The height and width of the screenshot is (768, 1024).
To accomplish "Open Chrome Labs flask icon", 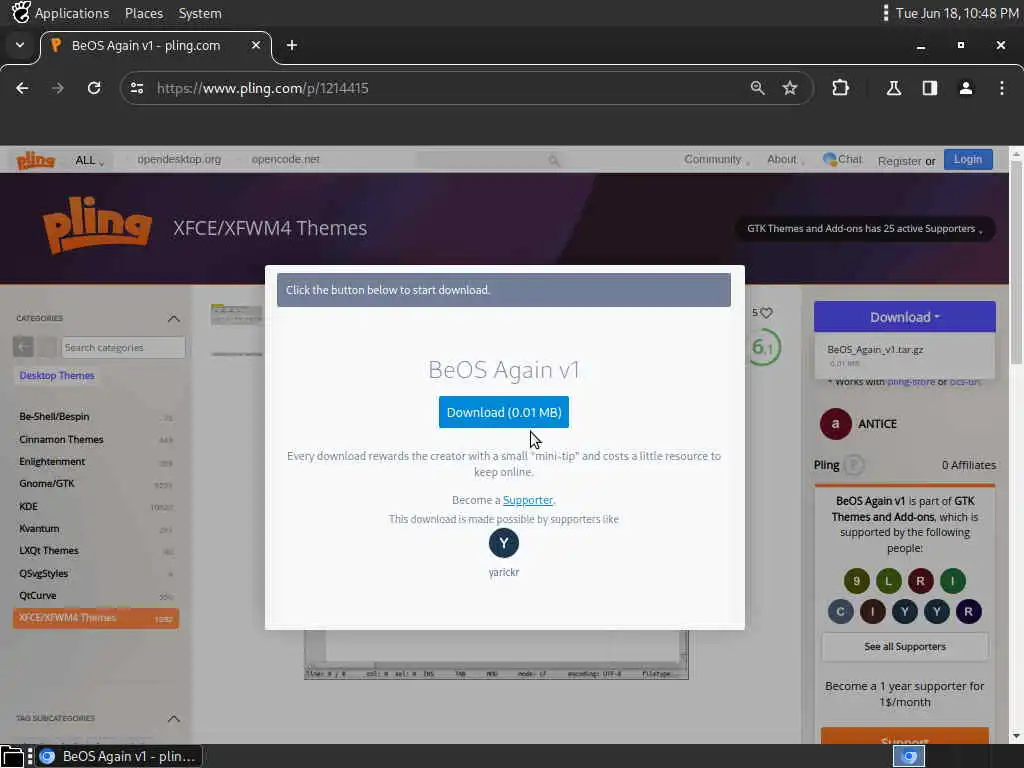I will coord(893,88).
